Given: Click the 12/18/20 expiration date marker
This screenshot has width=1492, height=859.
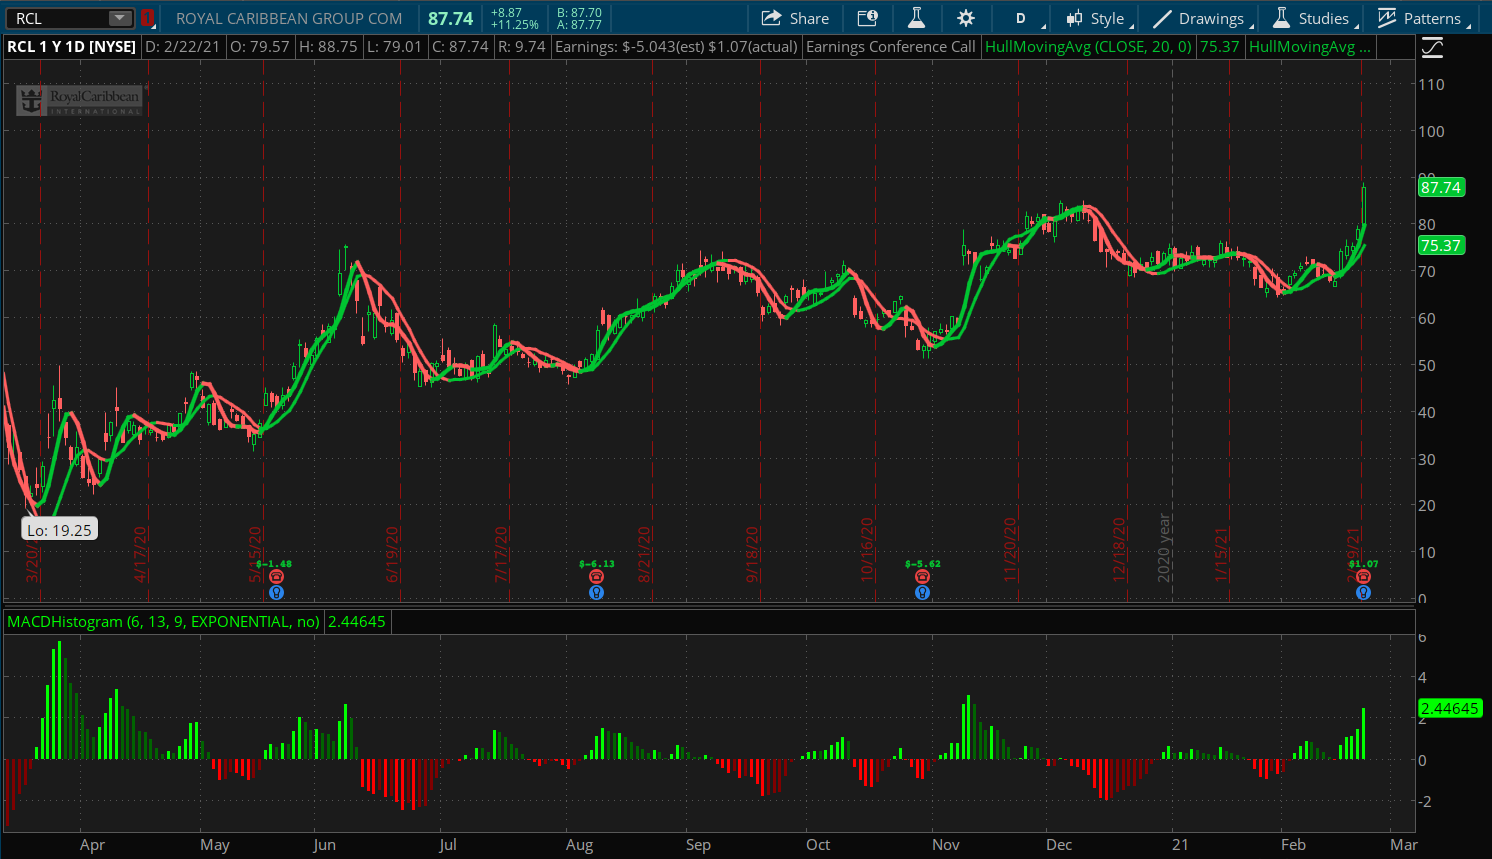Looking at the screenshot, I should click(x=1120, y=549).
